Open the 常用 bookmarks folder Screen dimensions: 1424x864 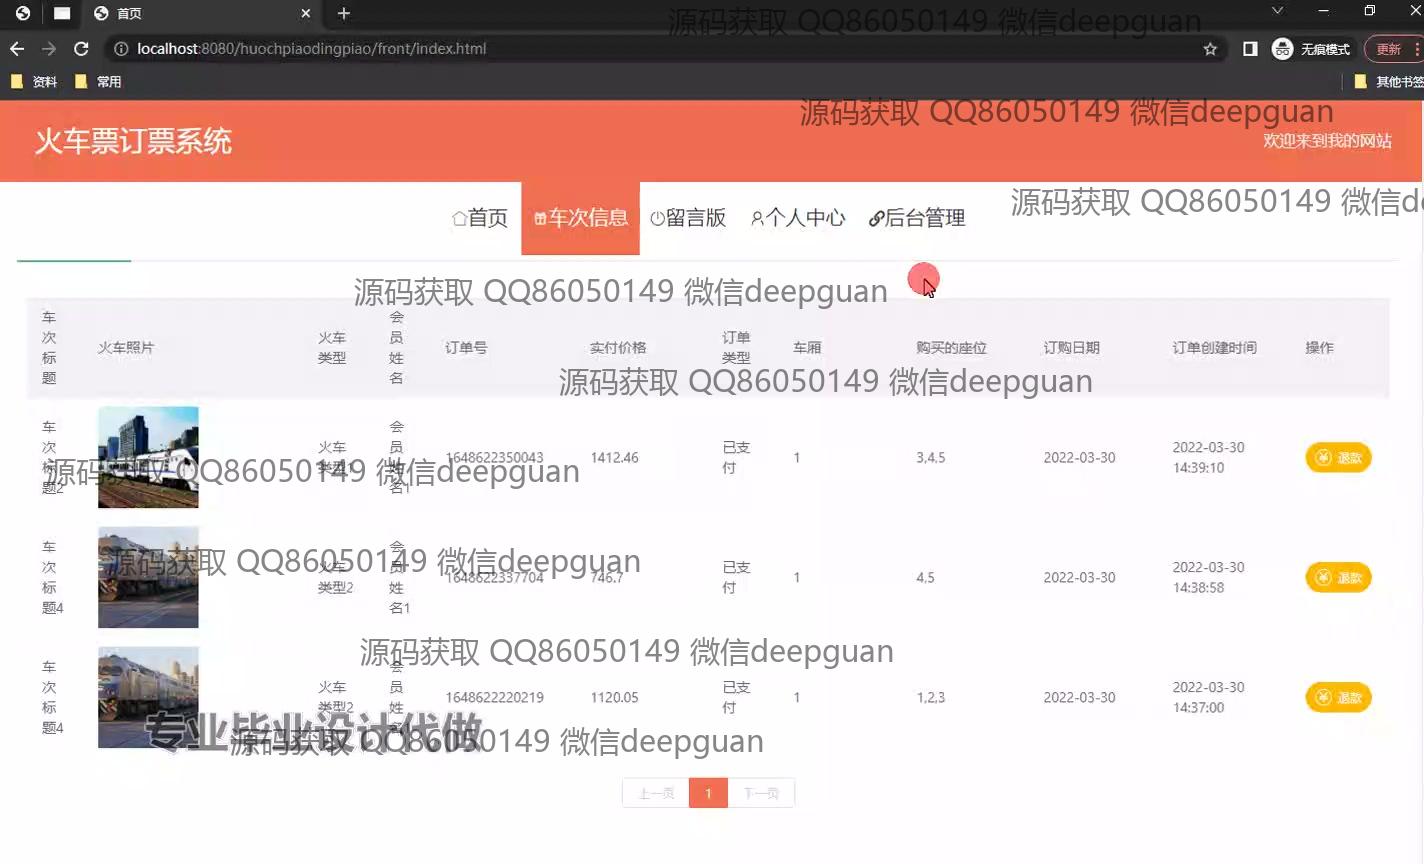tap(98, 82)
